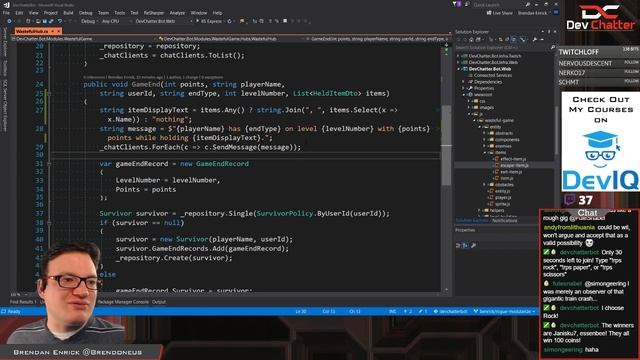
Task: Open the Help menu
Action: tap(218, 13)
